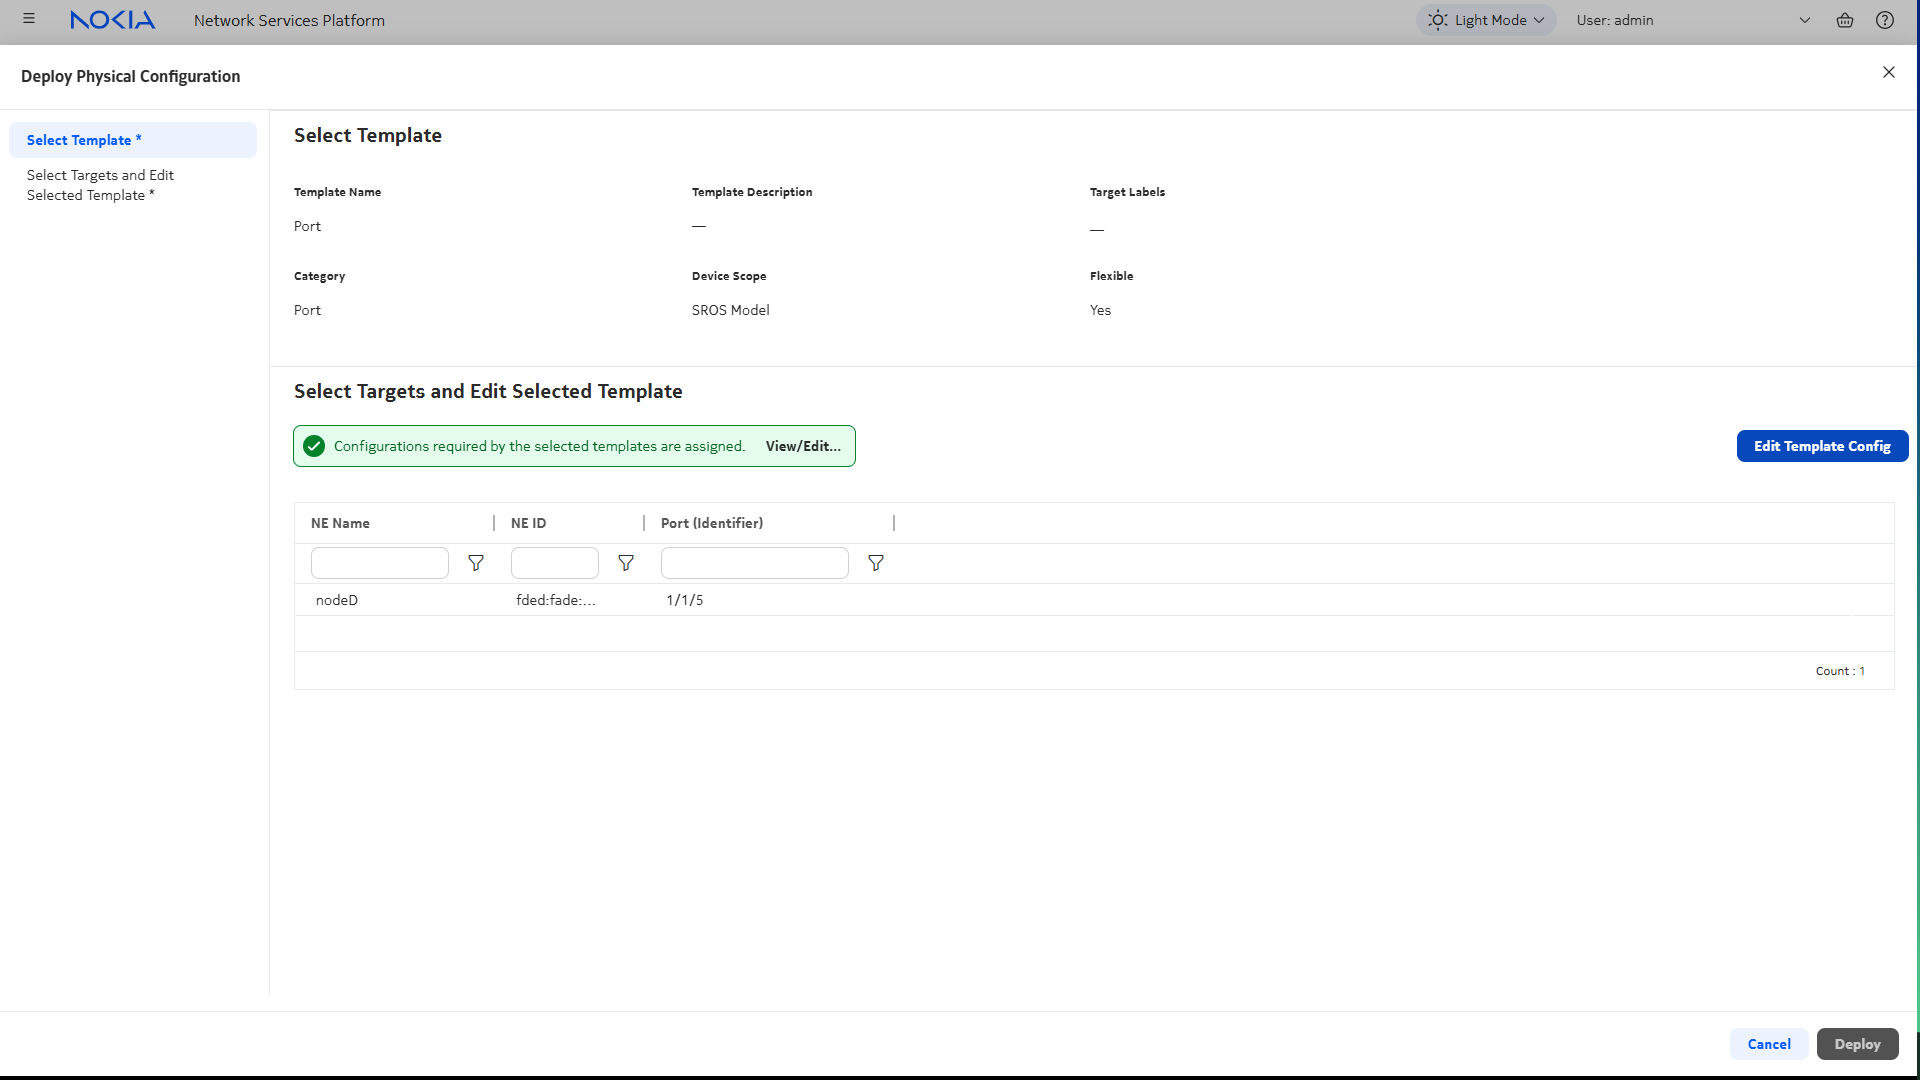Open the View/Edit... link
This screenshot has height=1080, width=1920.
coord(802,446)
